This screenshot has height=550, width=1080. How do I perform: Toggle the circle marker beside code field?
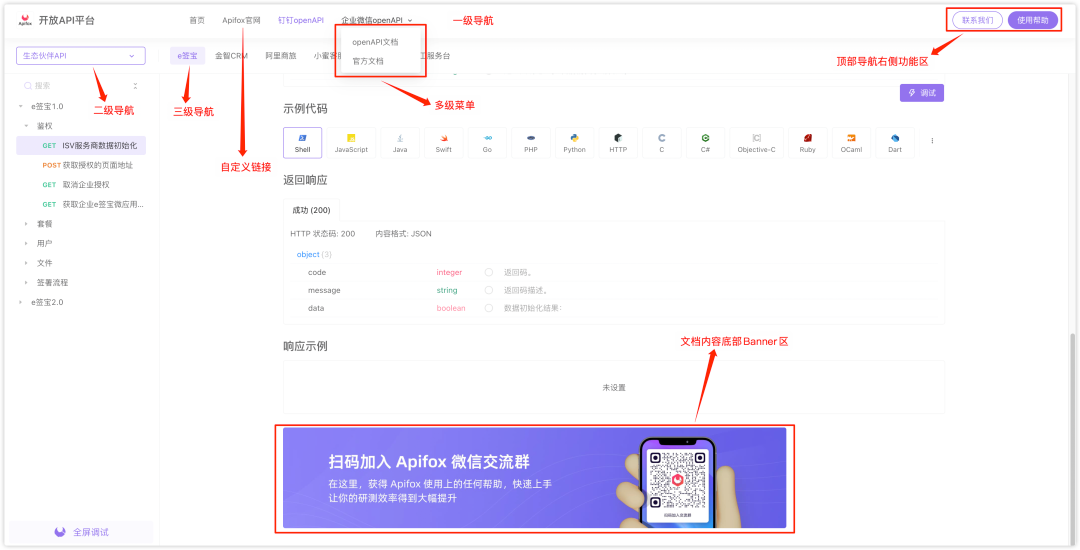[488, 273]
